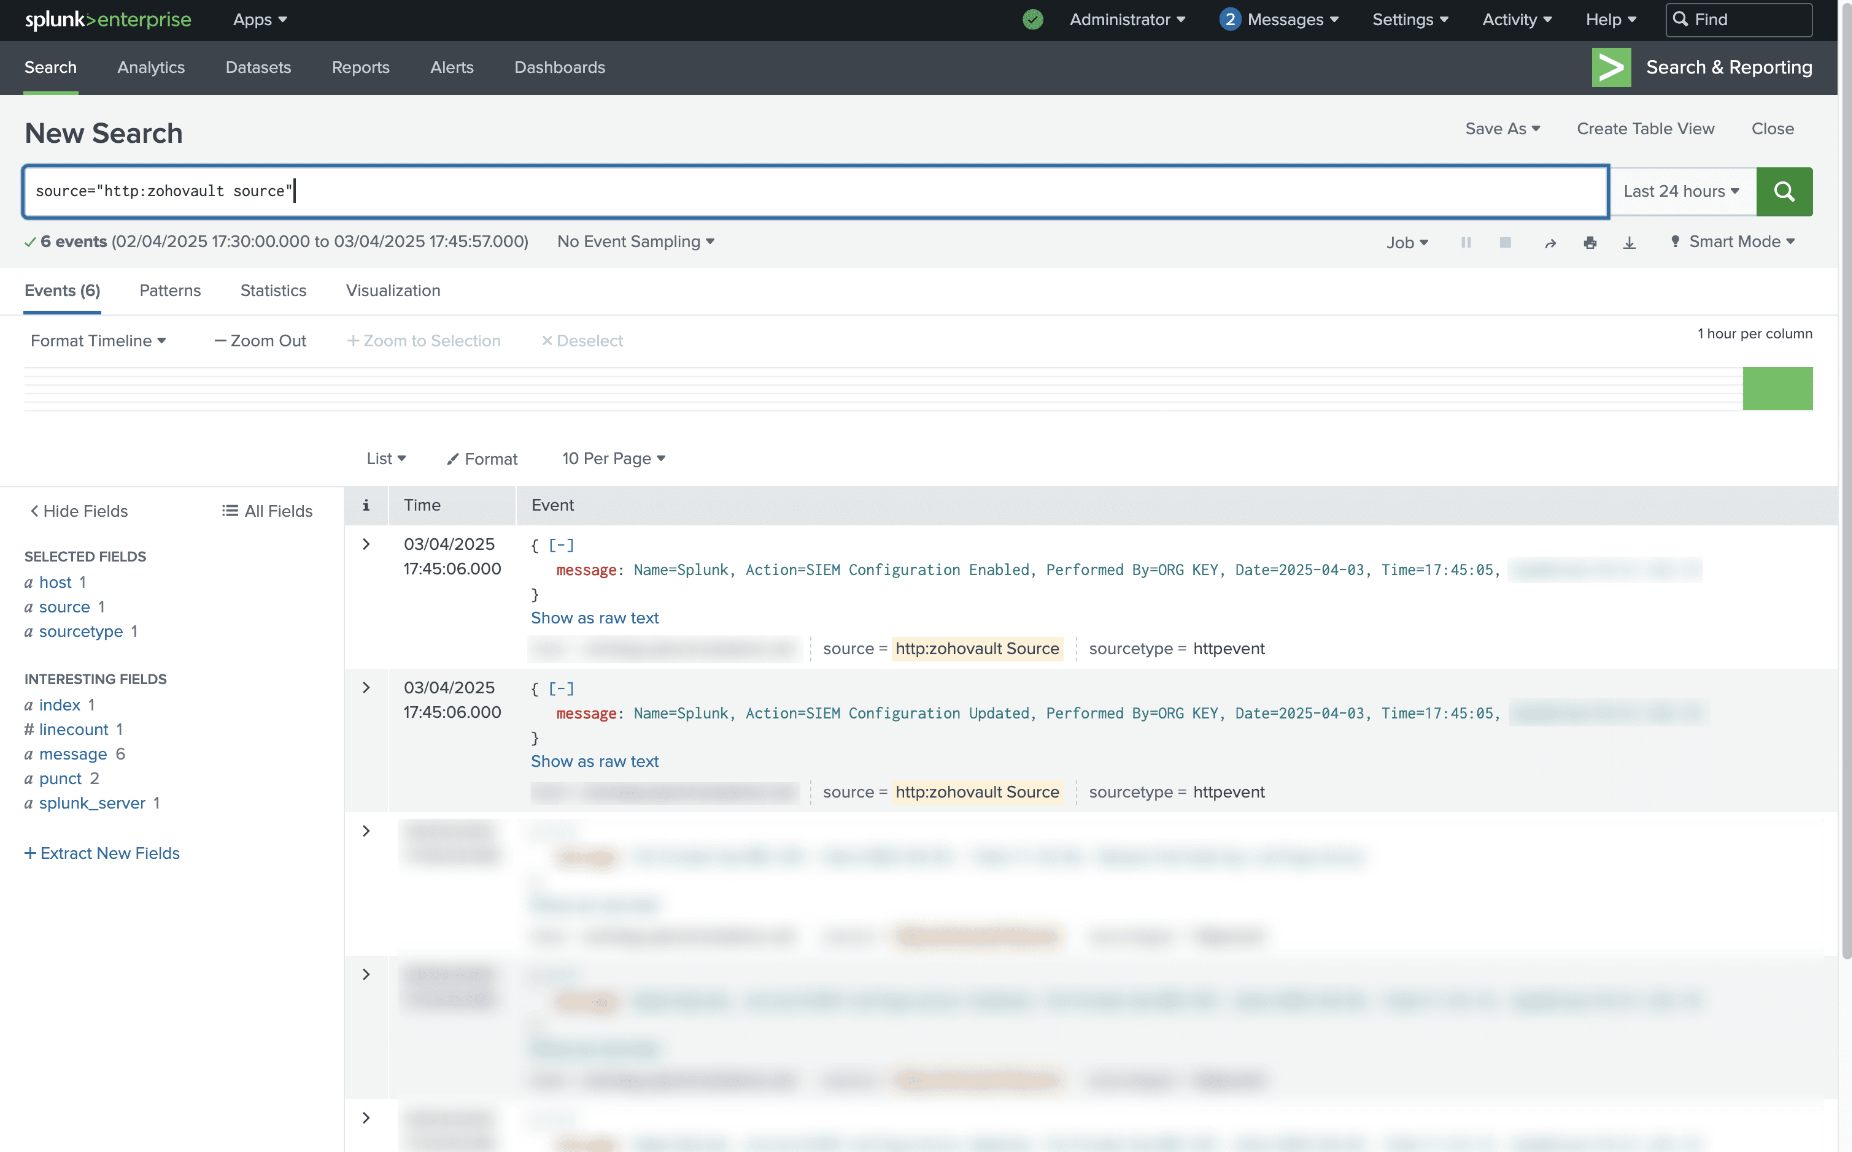Click into the search query input
The image size is (1852, 1152).
coord(816,191)
